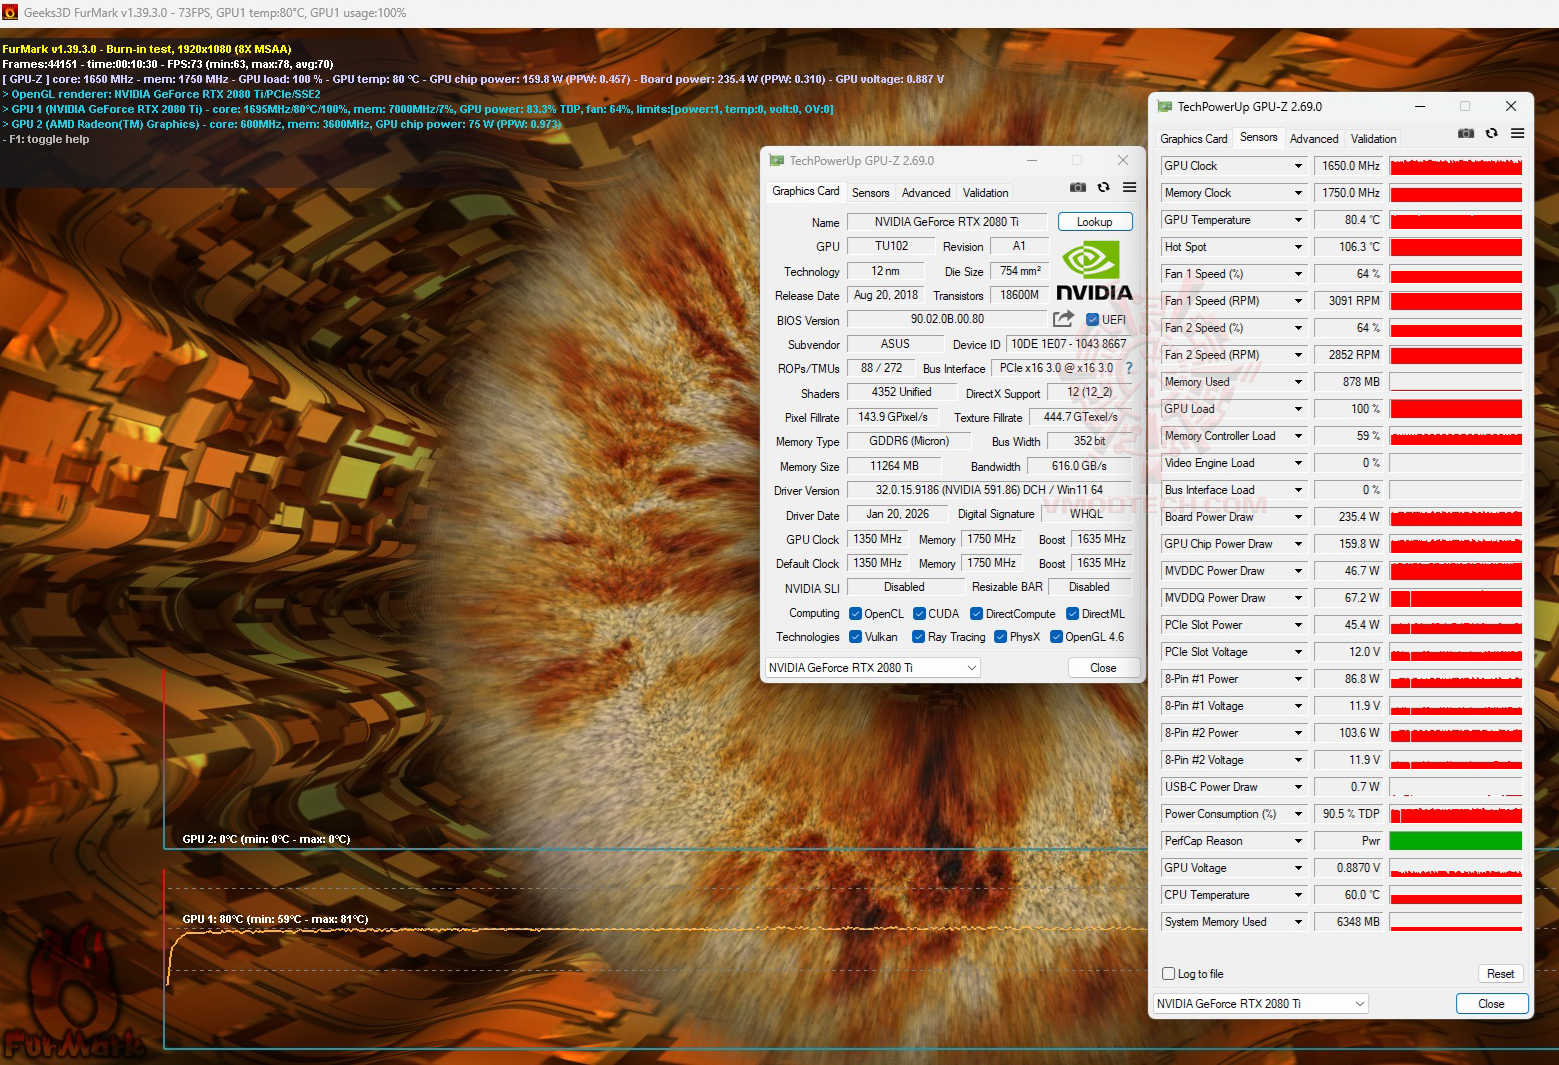Open the GPU Clock sensor dropdown
The height and width of the screenshot is (1065, 1559).
(x=1298, y=166)
